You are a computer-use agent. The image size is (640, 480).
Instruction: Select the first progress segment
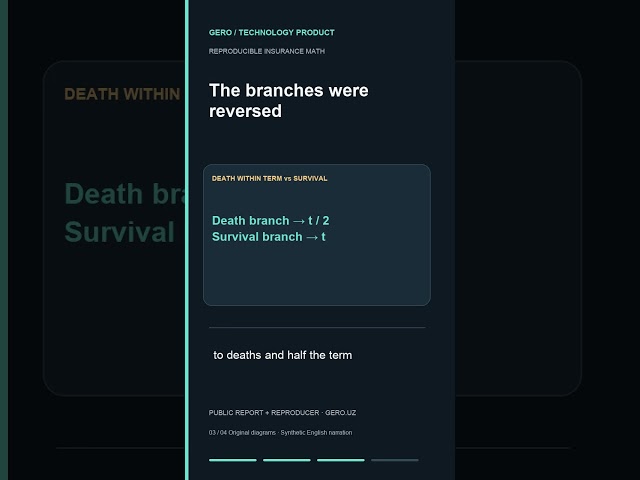[233, 460]
